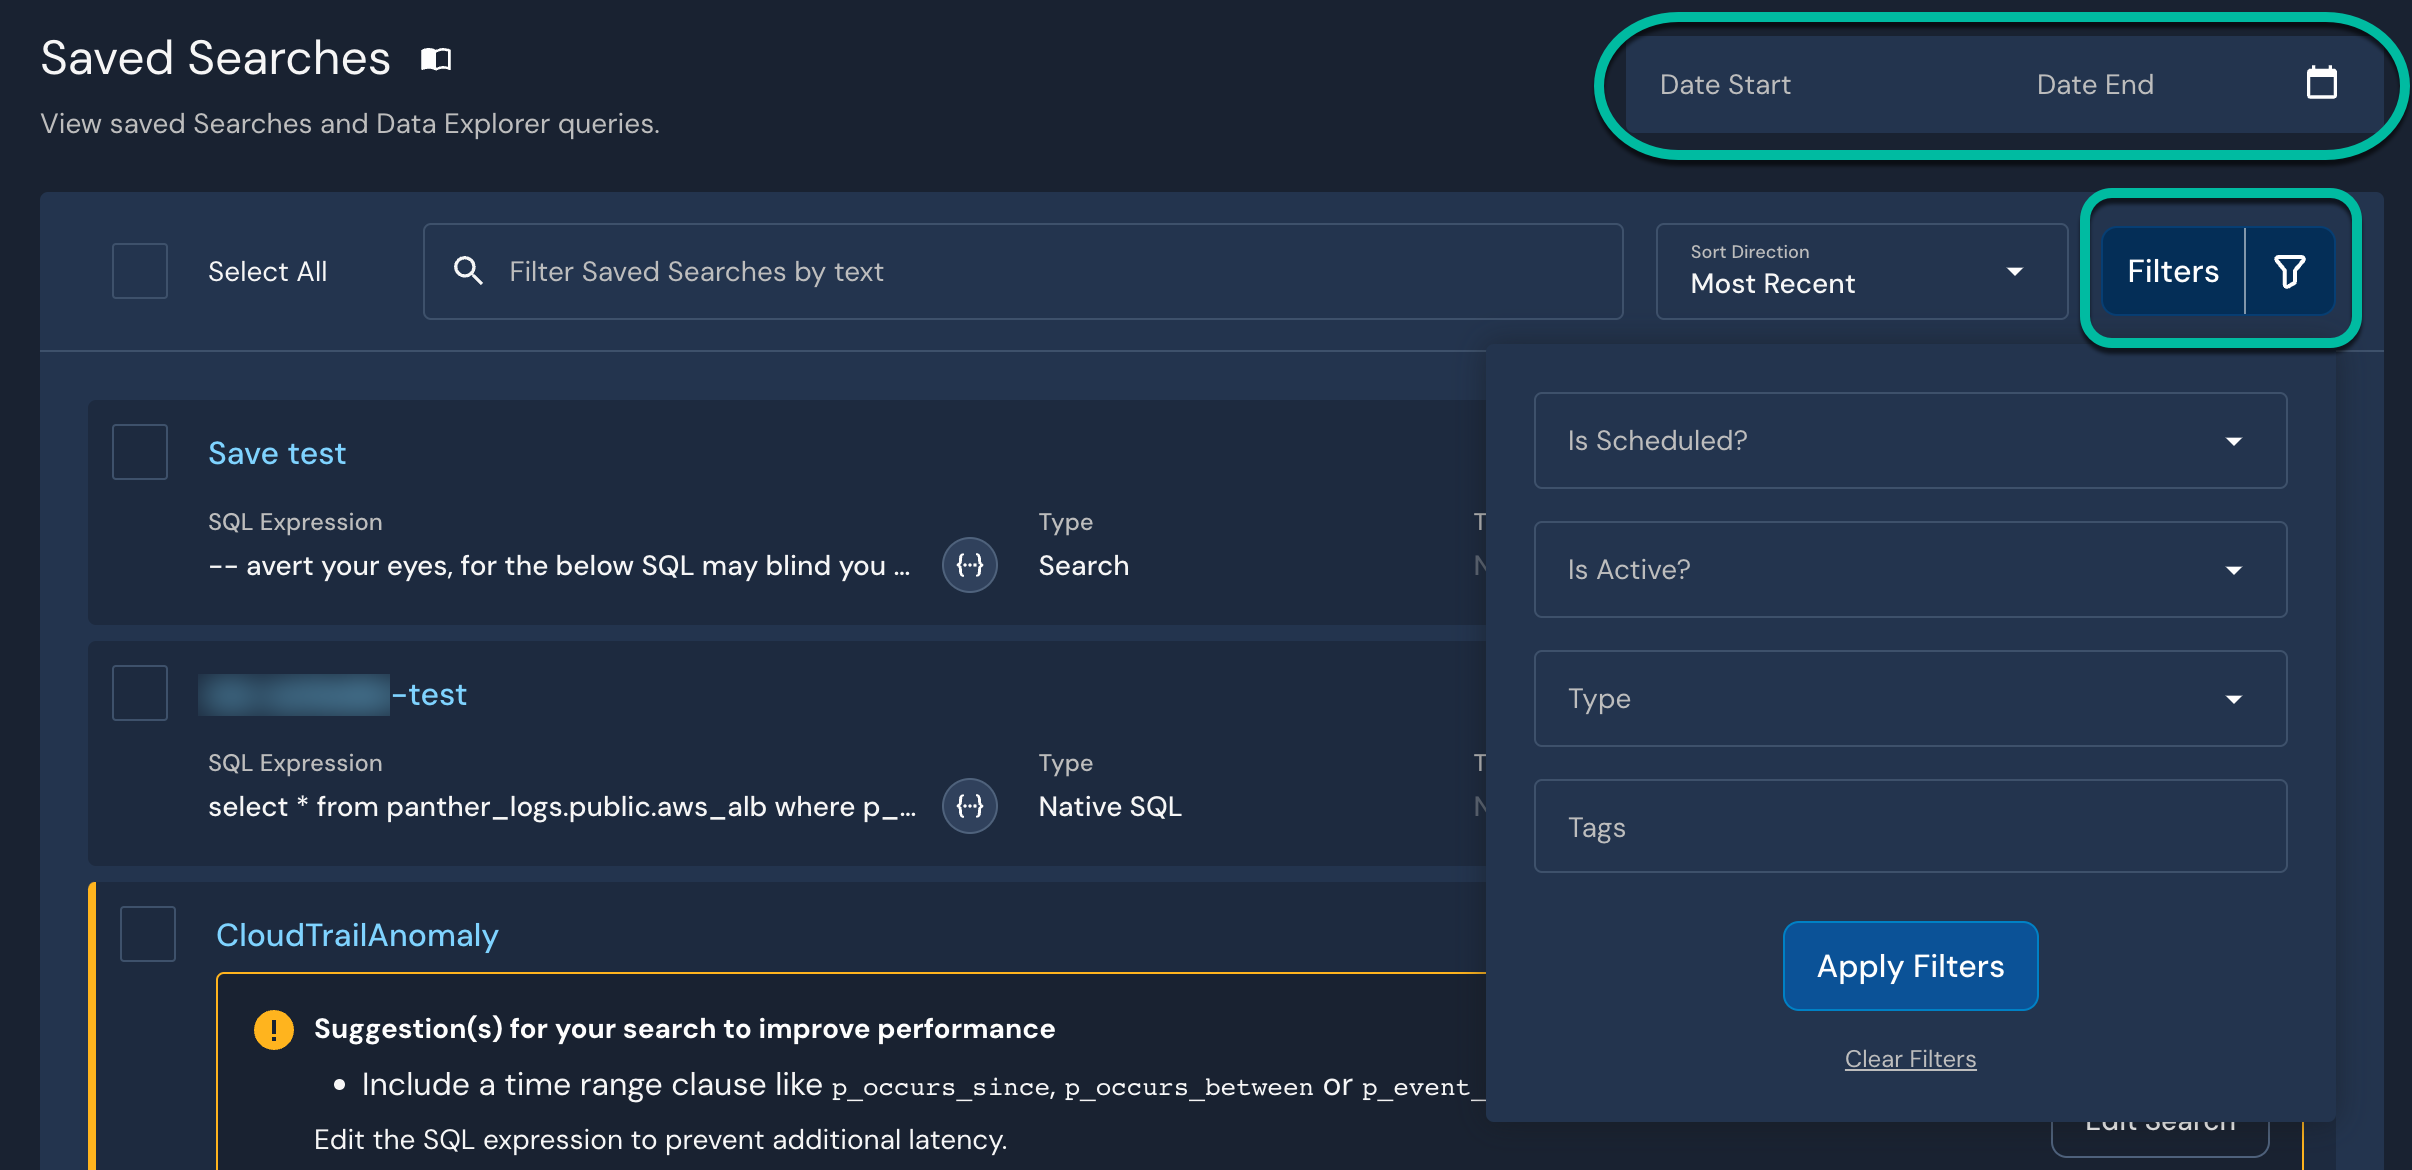
Task: Open the documentation book icon beside Saved Searches
Action: tap(437, 58)
